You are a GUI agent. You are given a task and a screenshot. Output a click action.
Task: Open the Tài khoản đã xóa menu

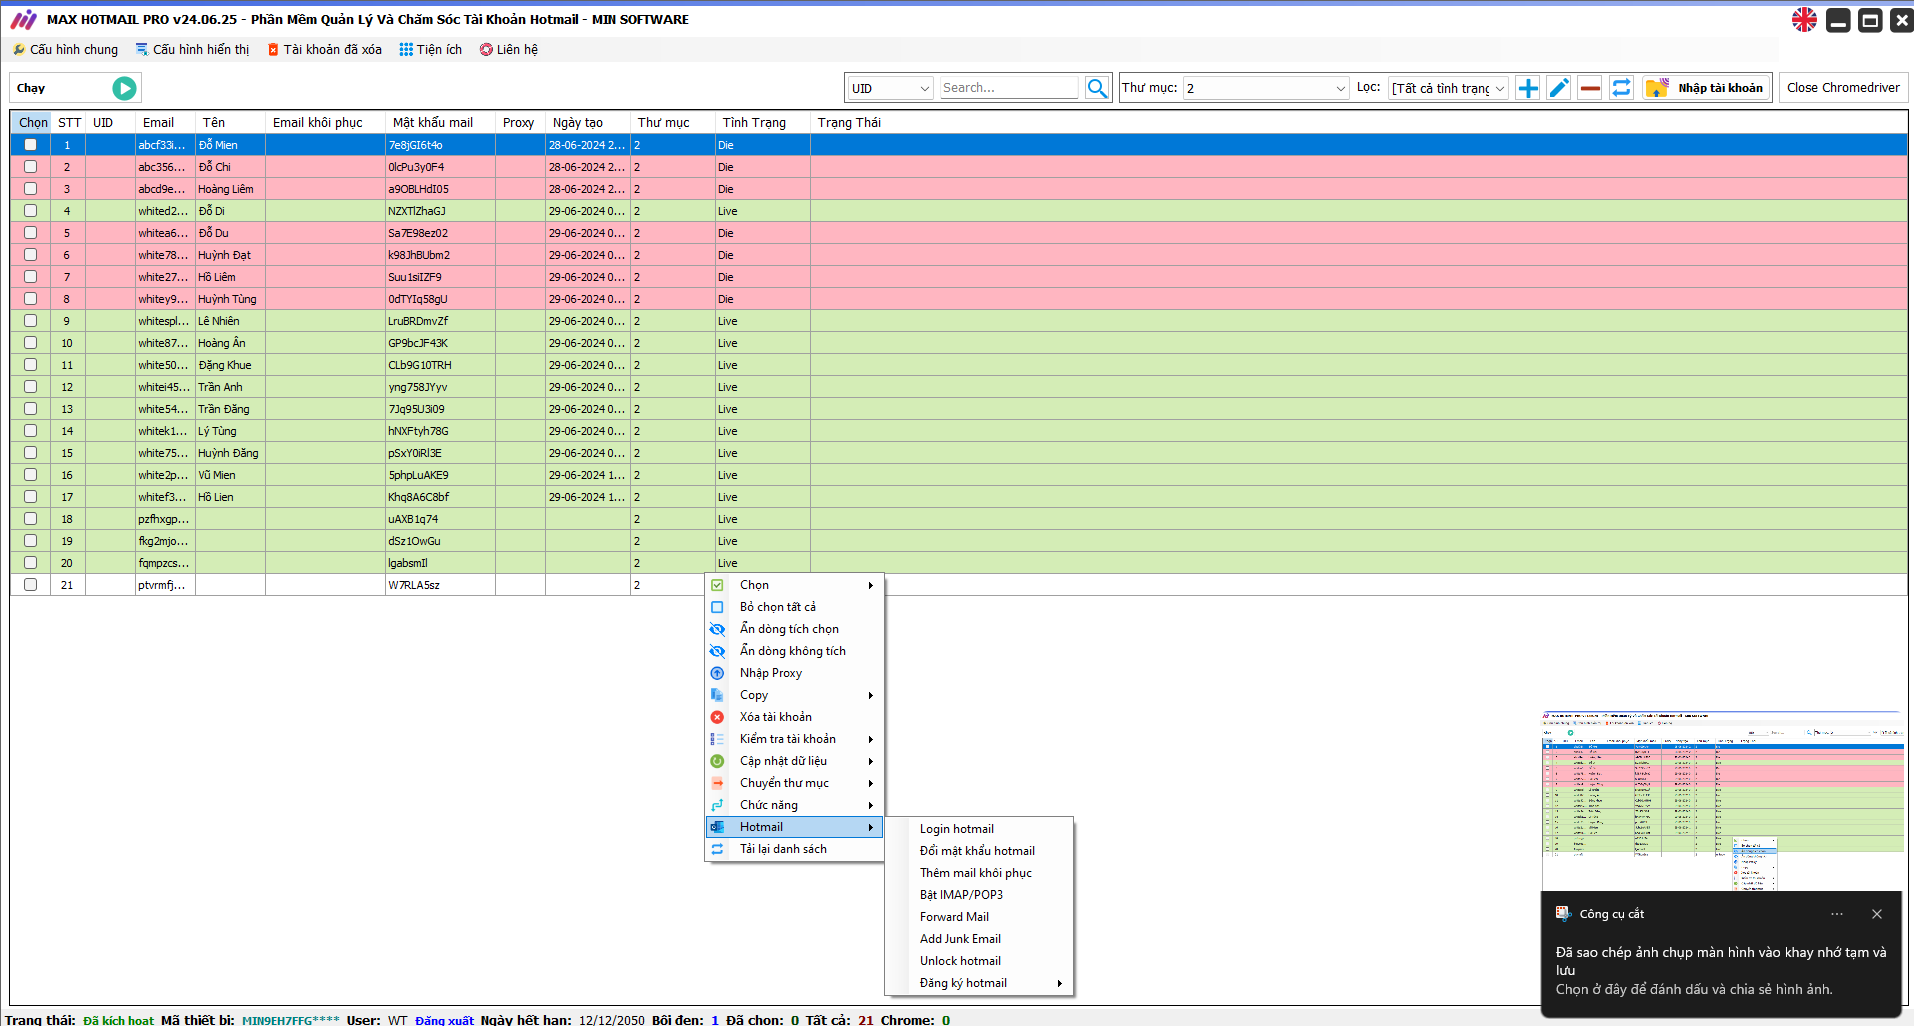click(x=325, y=49)
